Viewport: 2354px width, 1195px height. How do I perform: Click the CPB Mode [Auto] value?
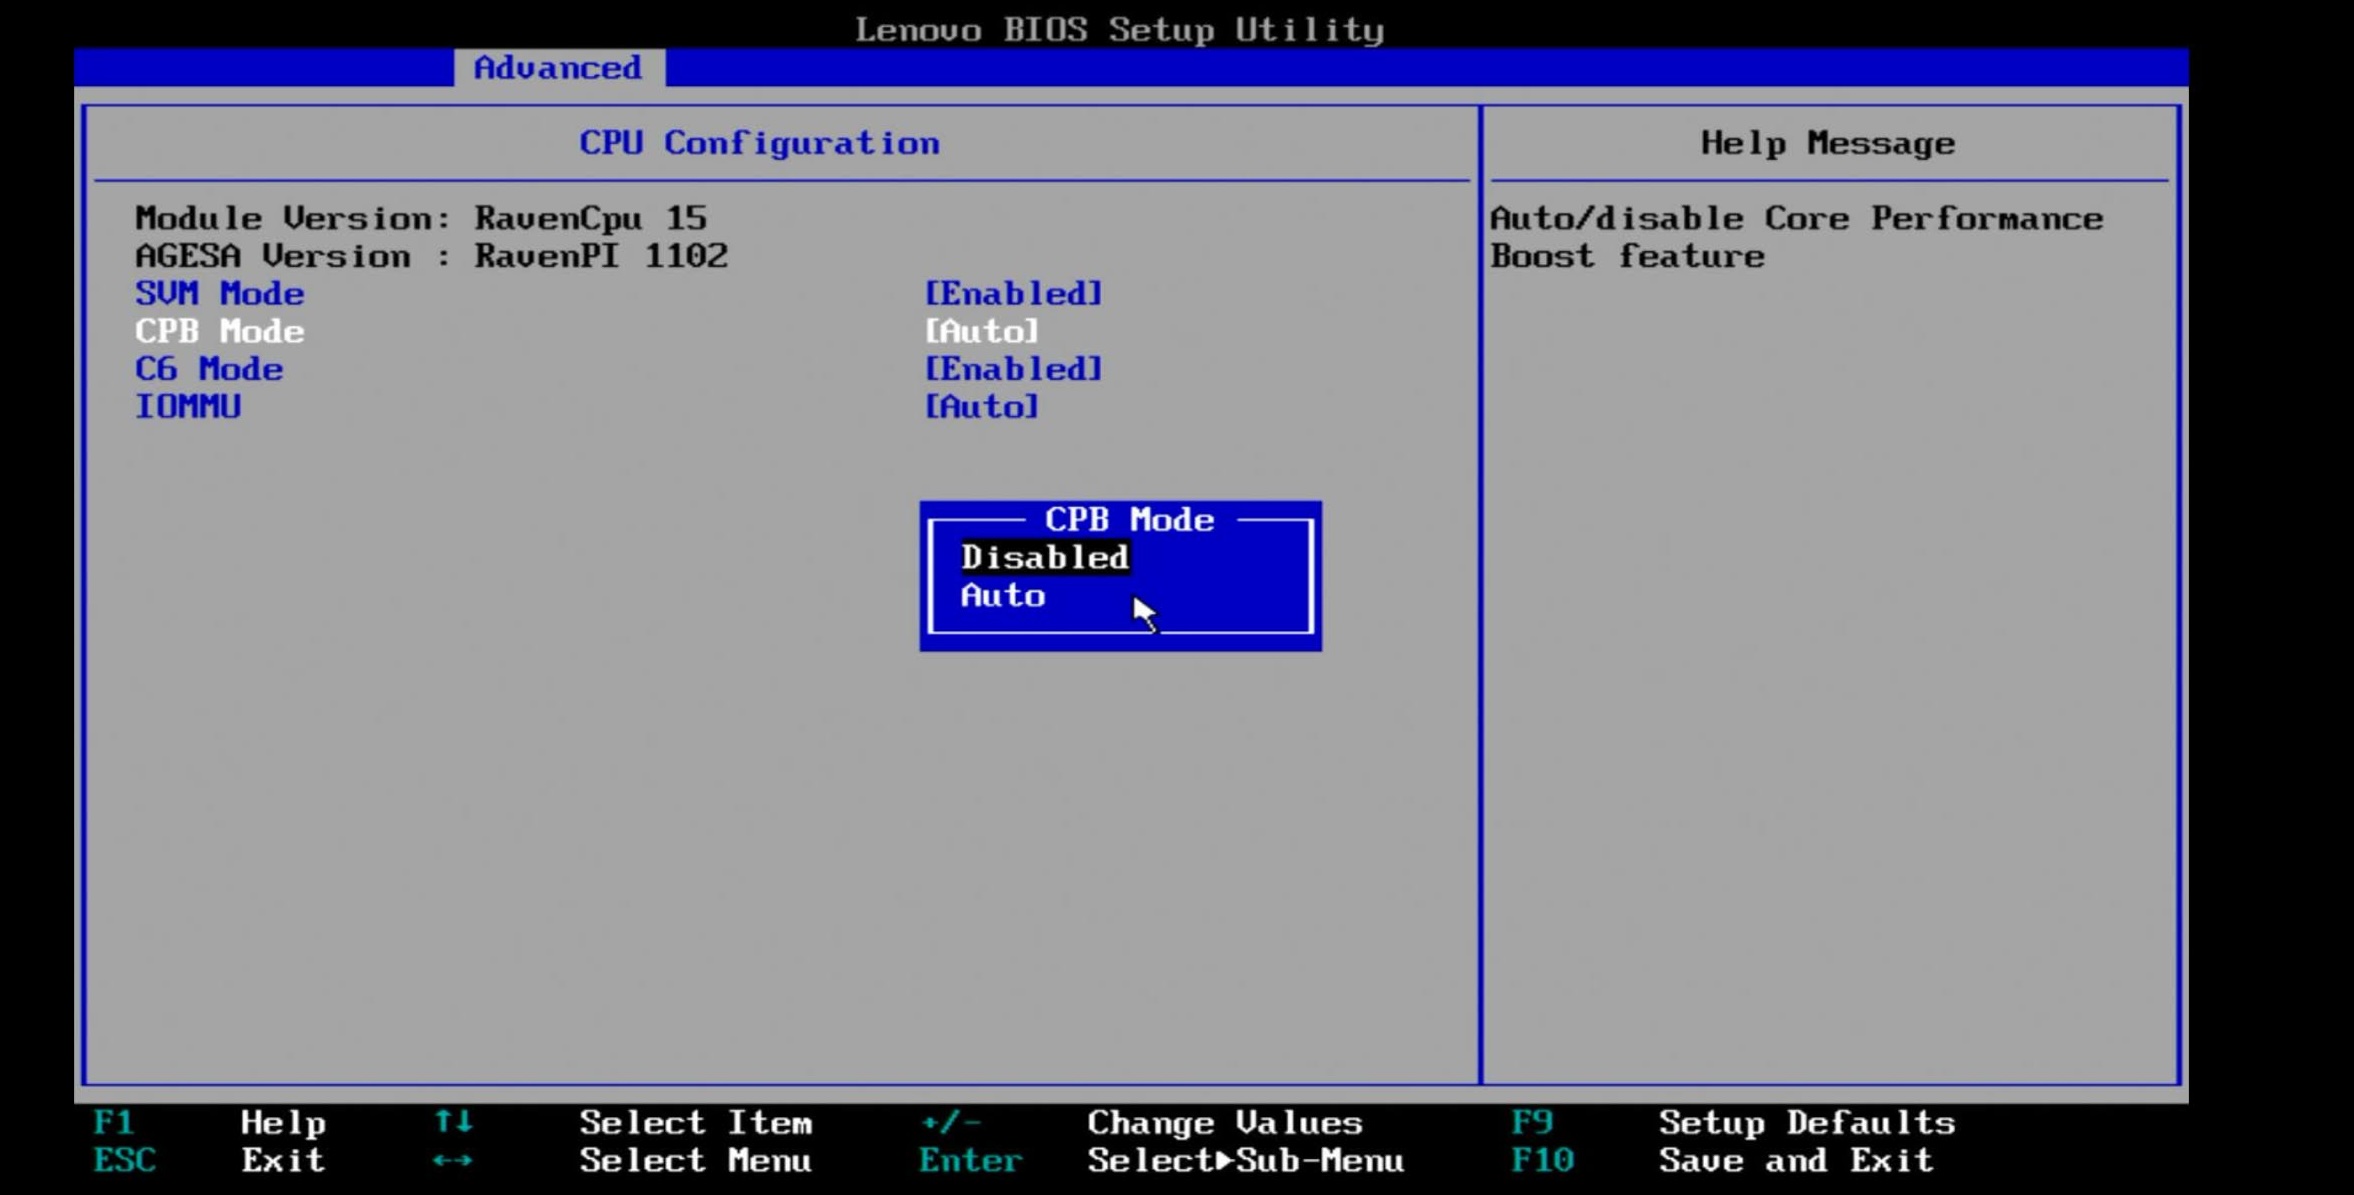(x=981, y=331)
